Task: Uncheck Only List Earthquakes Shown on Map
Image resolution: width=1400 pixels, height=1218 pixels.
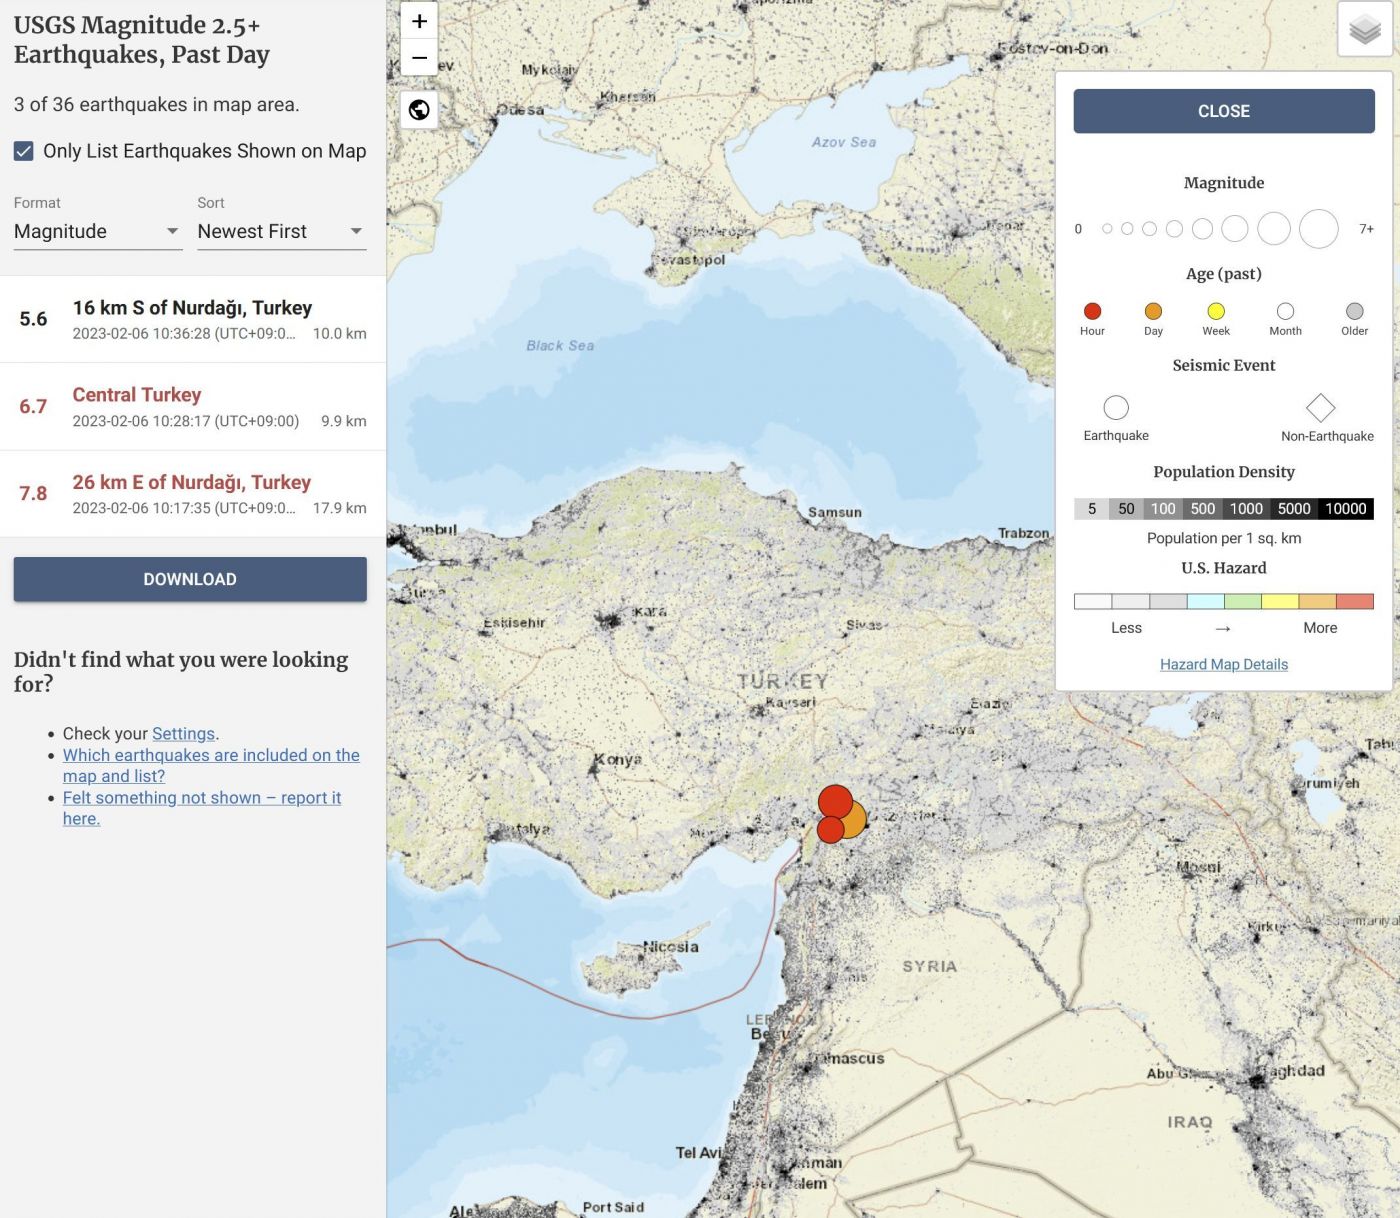Action: click(x=24, y=151)
